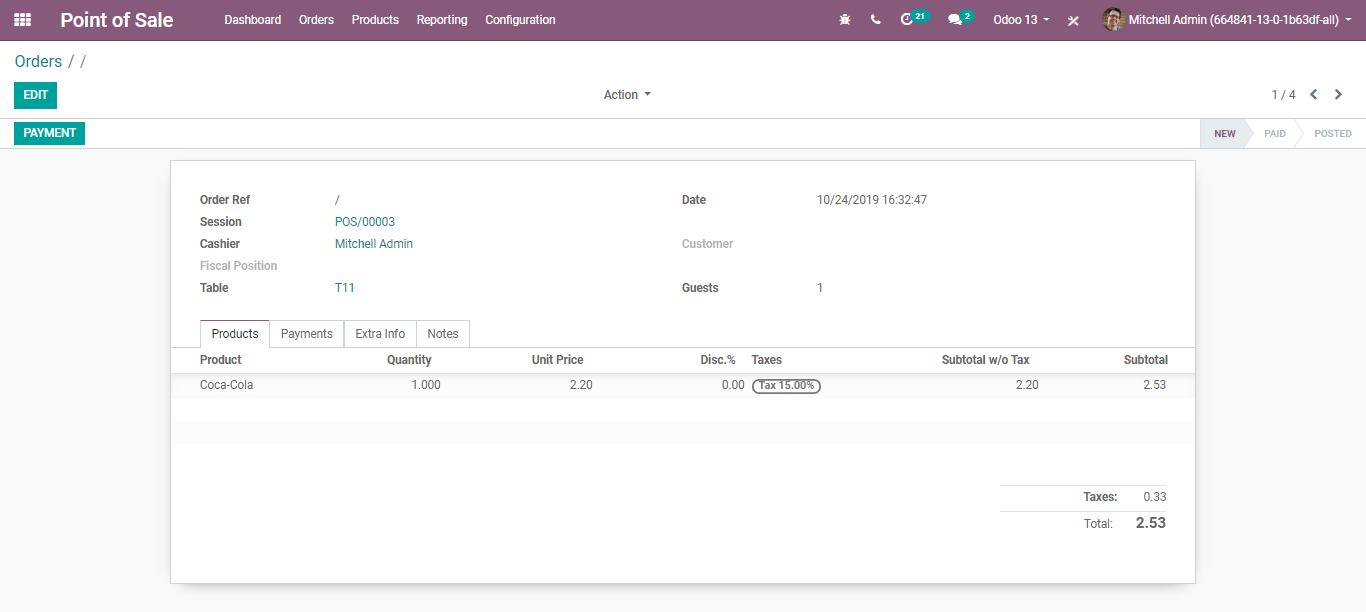
Task: Switch to the Extra Info tab
Action: (380, 334)
